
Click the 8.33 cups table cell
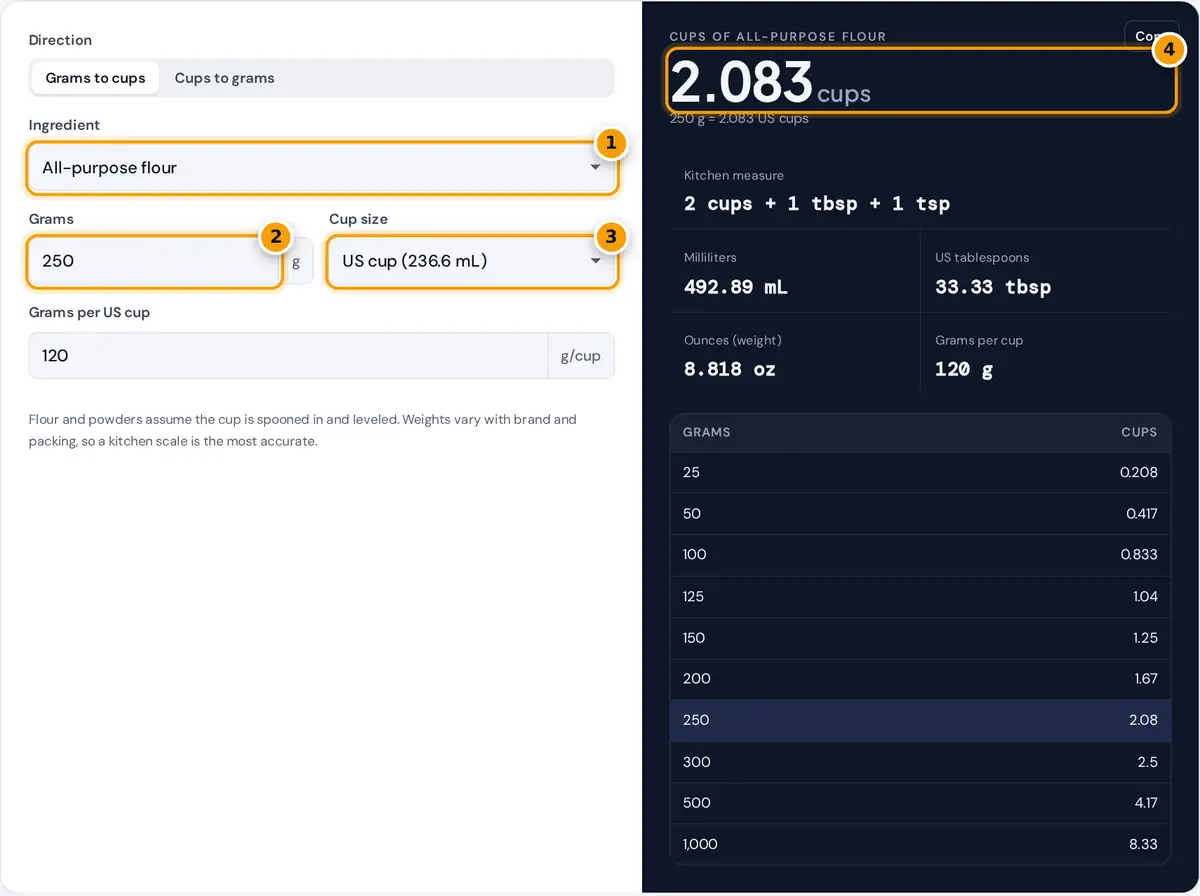1144,844
